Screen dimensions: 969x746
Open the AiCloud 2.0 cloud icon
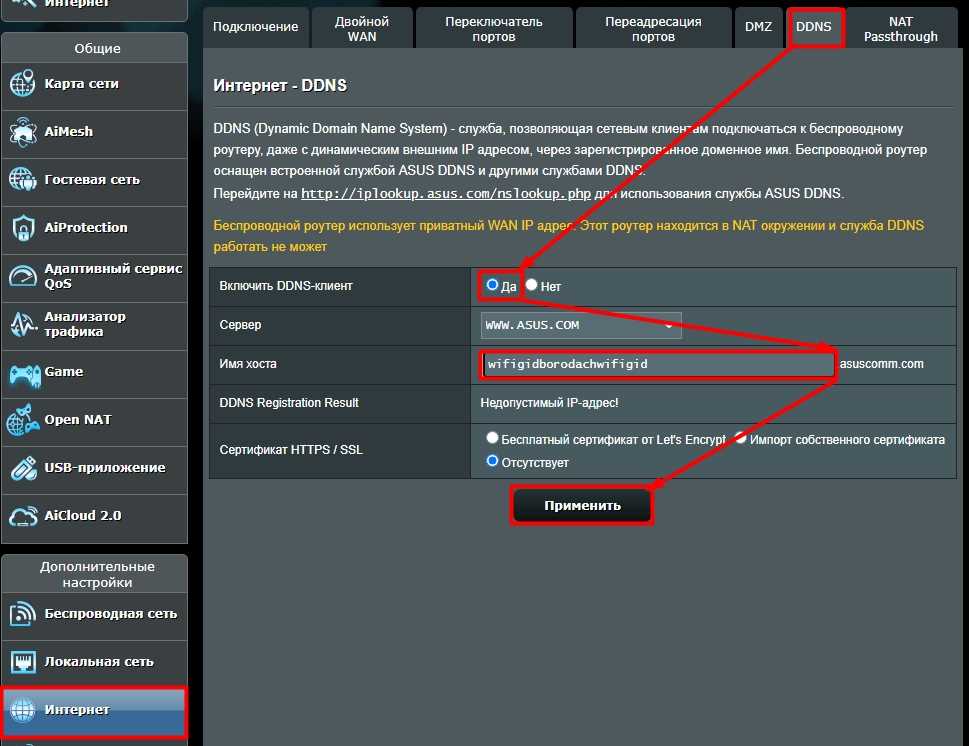coord(23,516)
